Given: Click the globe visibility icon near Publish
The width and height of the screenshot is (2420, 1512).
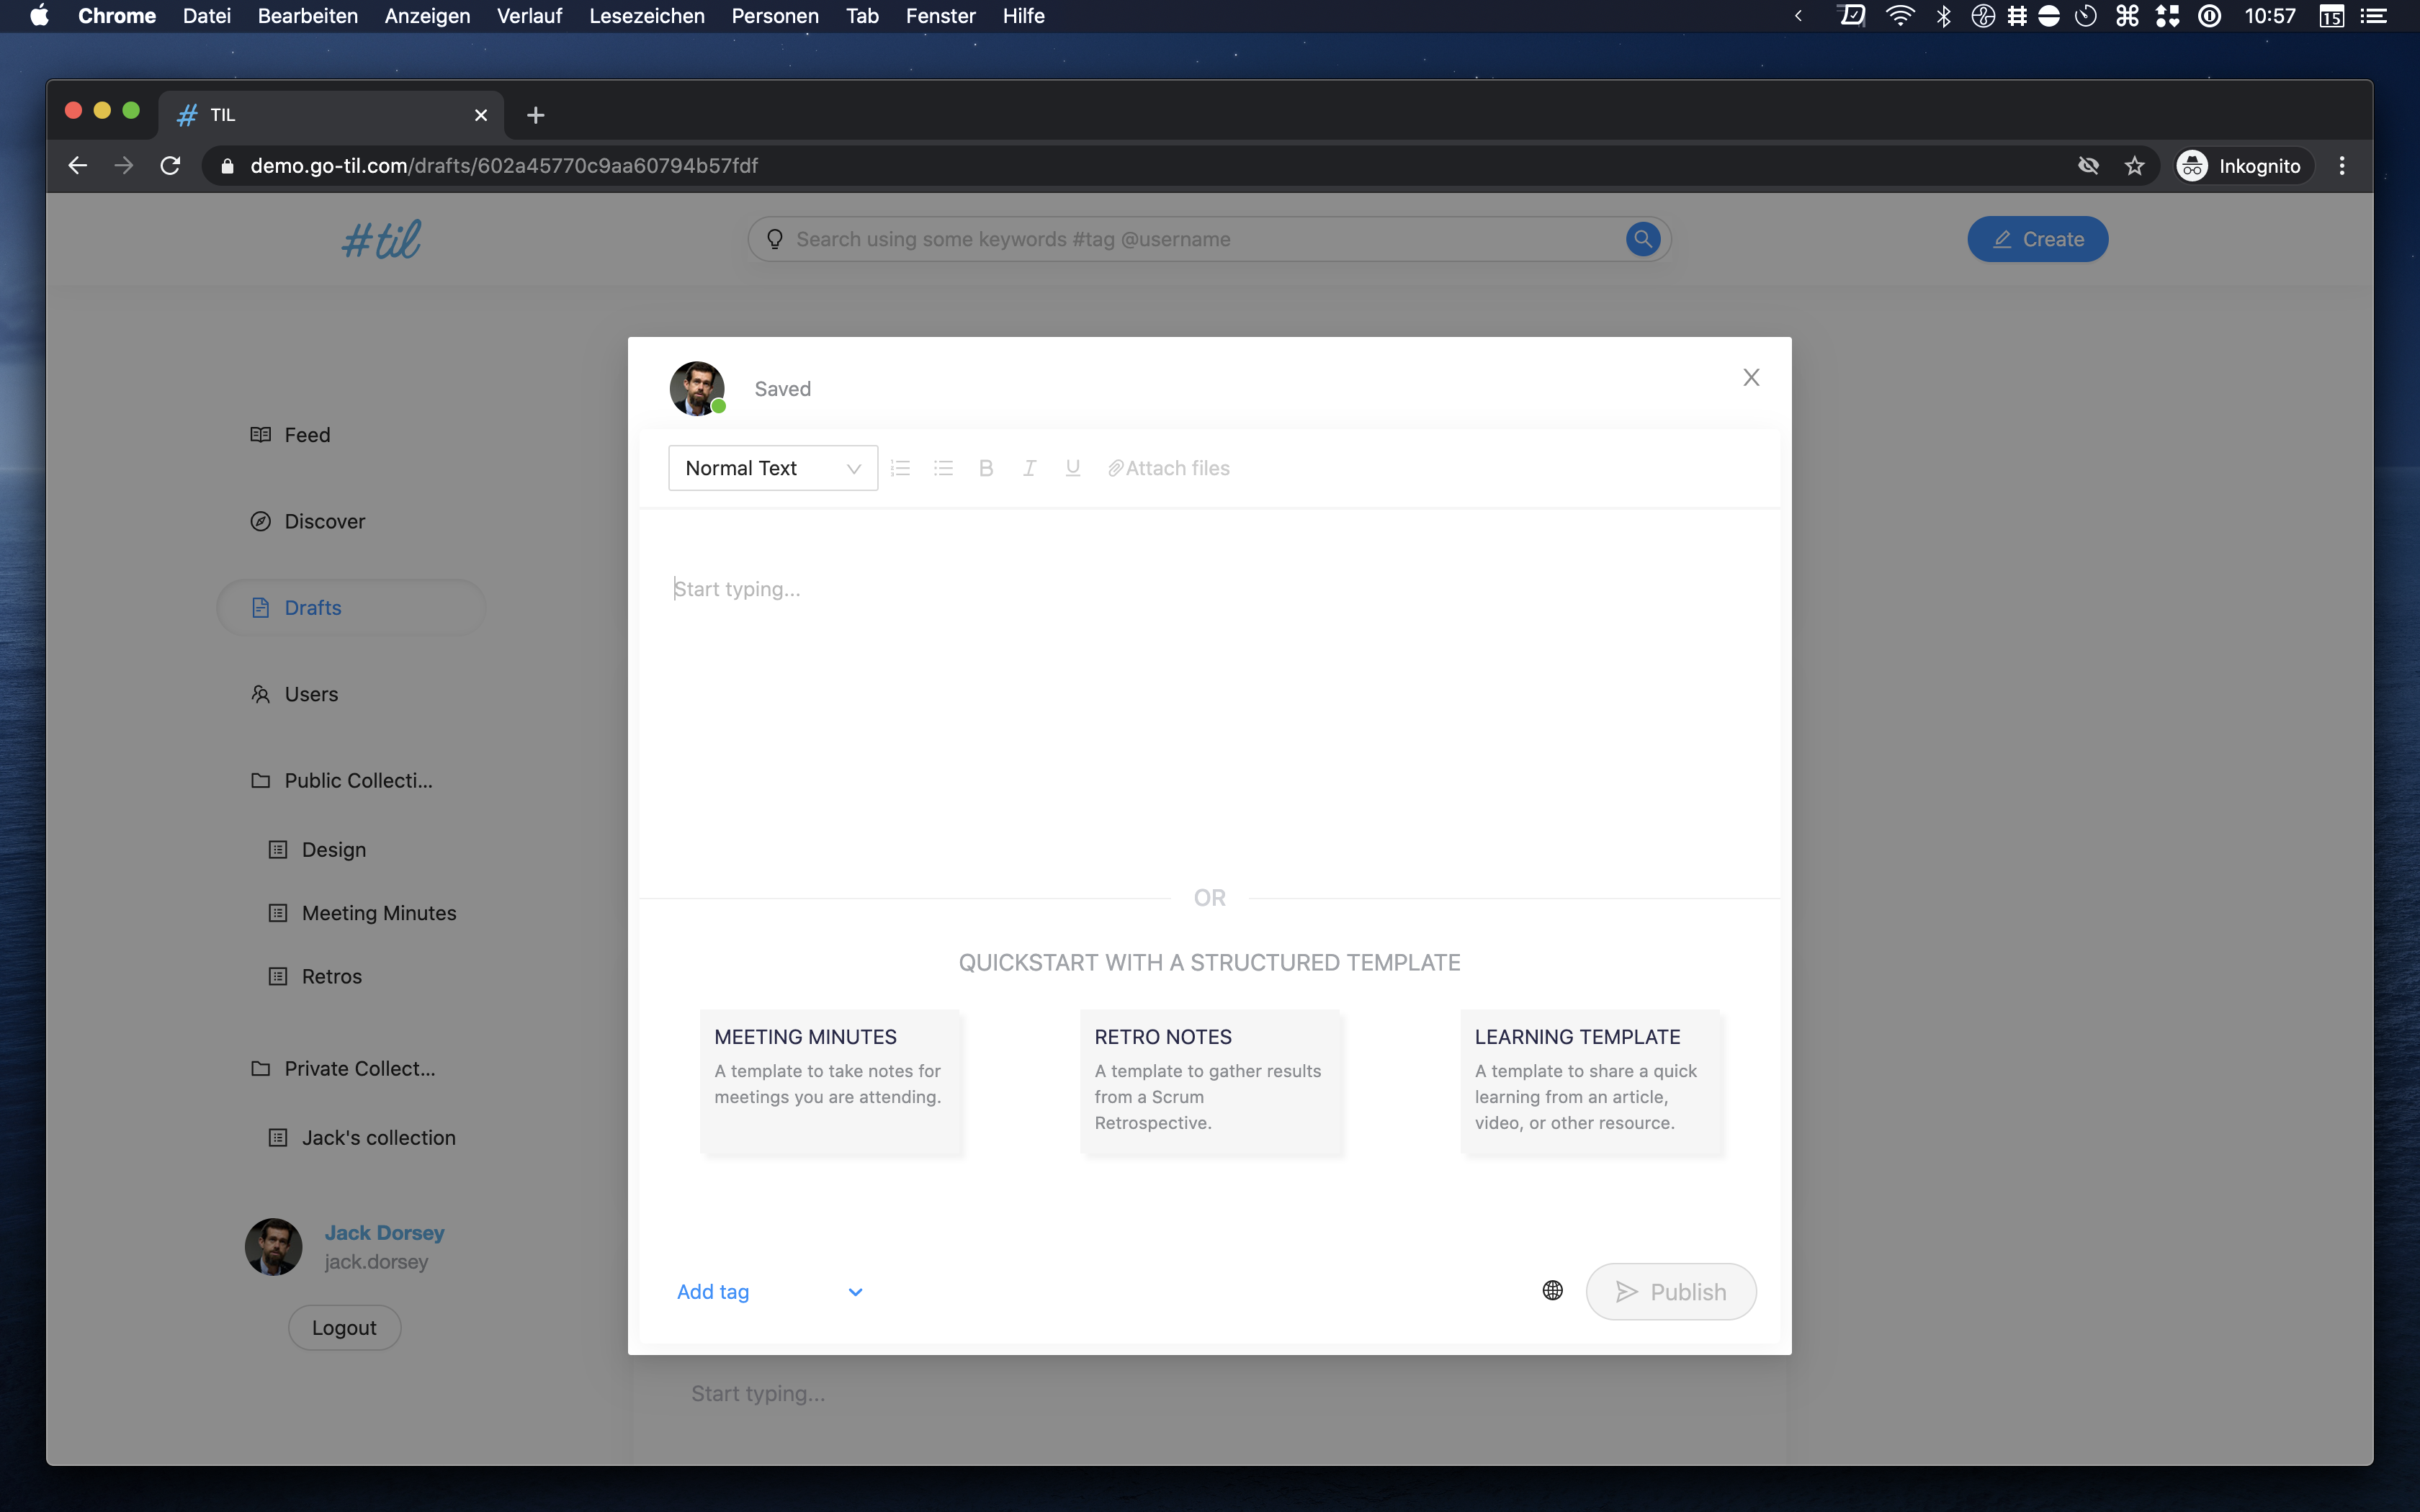Looking at the screenshot, I should pos(1552,1290).
